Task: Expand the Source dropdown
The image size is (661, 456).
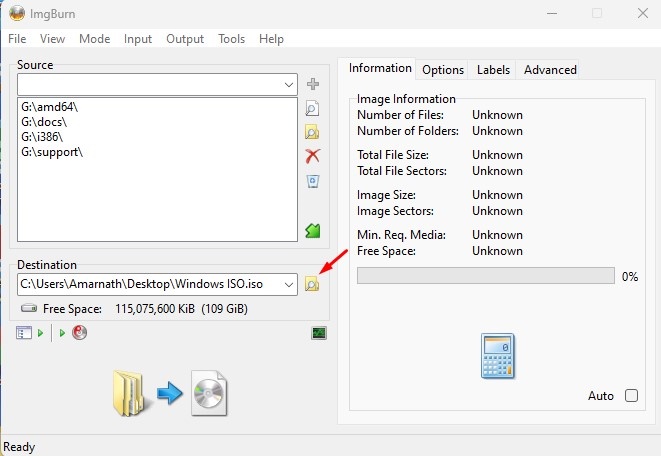Action: (289, 85)
